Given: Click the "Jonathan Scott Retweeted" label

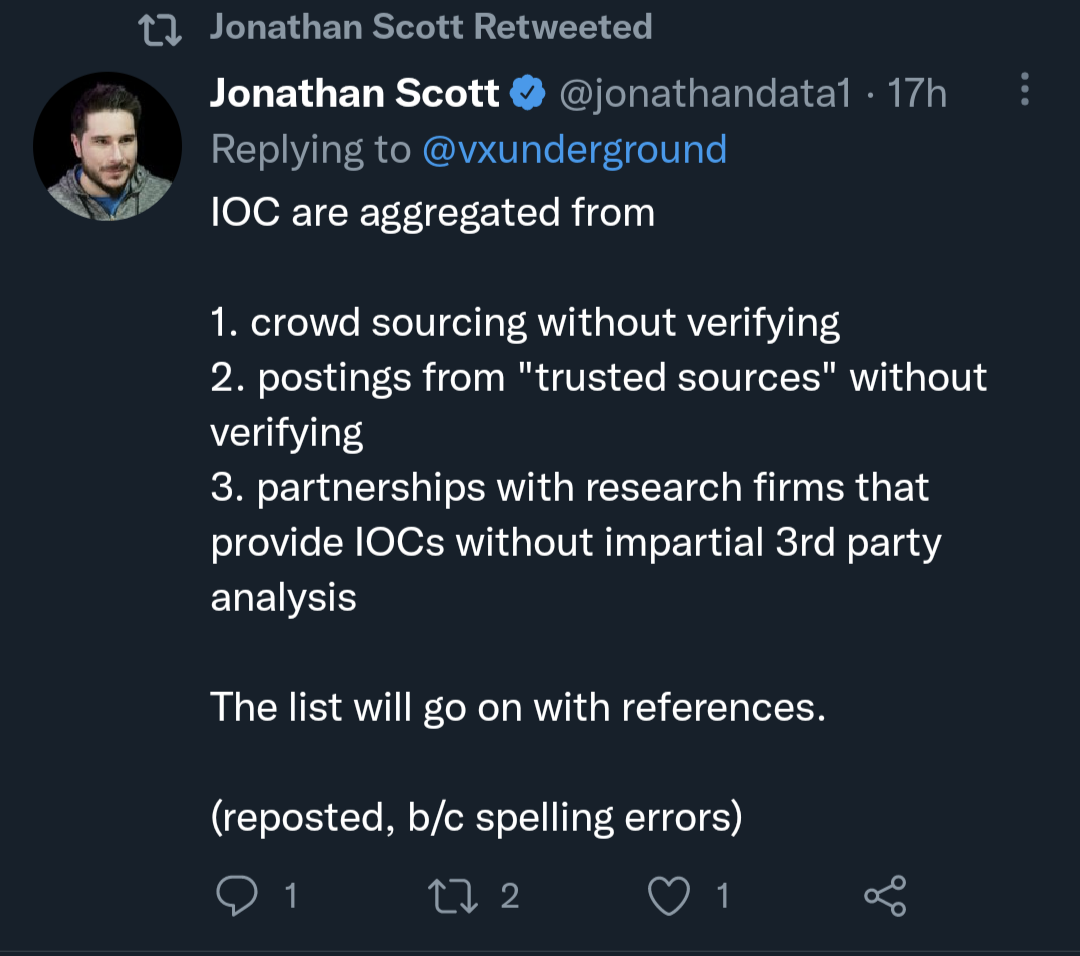Looking at the screenshot, I should click(x=431, y=27).
